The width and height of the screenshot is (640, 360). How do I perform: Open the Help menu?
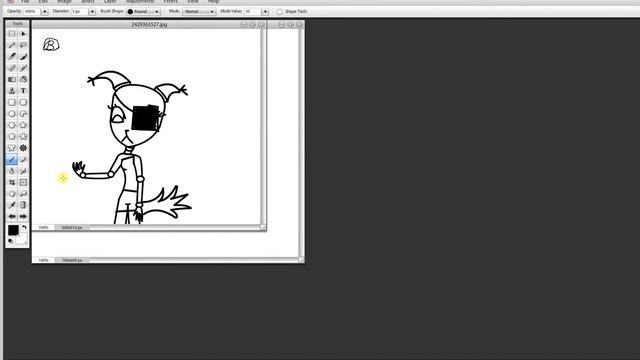tap(213, 2)
